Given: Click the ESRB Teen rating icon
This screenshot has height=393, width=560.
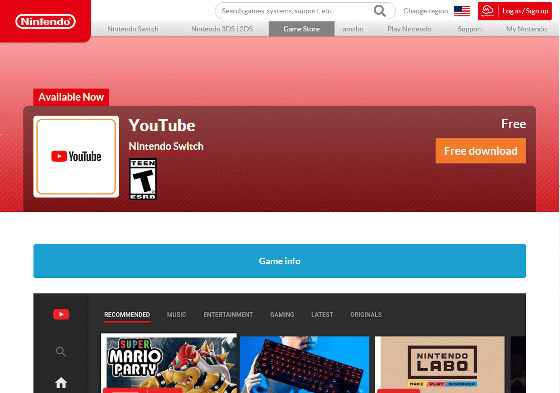Looking at the screenshot, I should pyautogui.click(x=143, y=179).
